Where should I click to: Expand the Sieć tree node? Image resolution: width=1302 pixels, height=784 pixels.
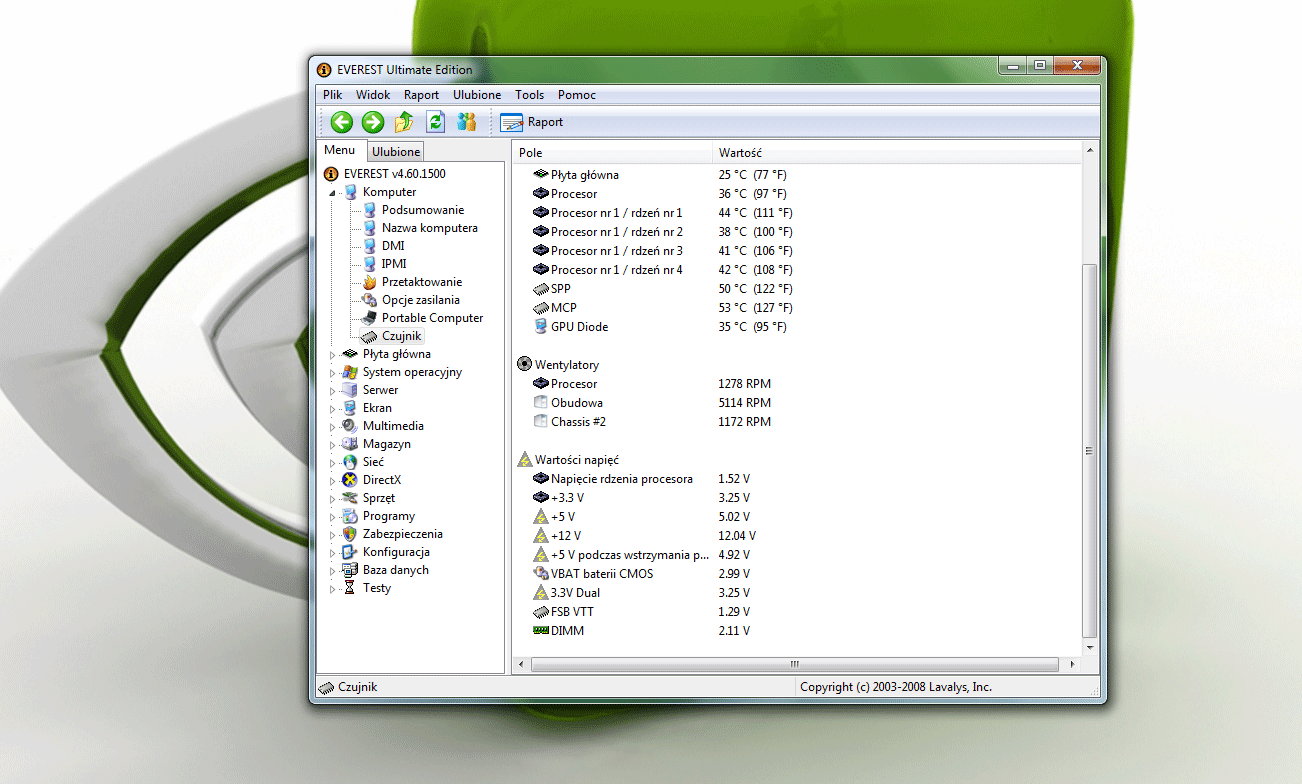pyautogui.click(x=333, y=462)
